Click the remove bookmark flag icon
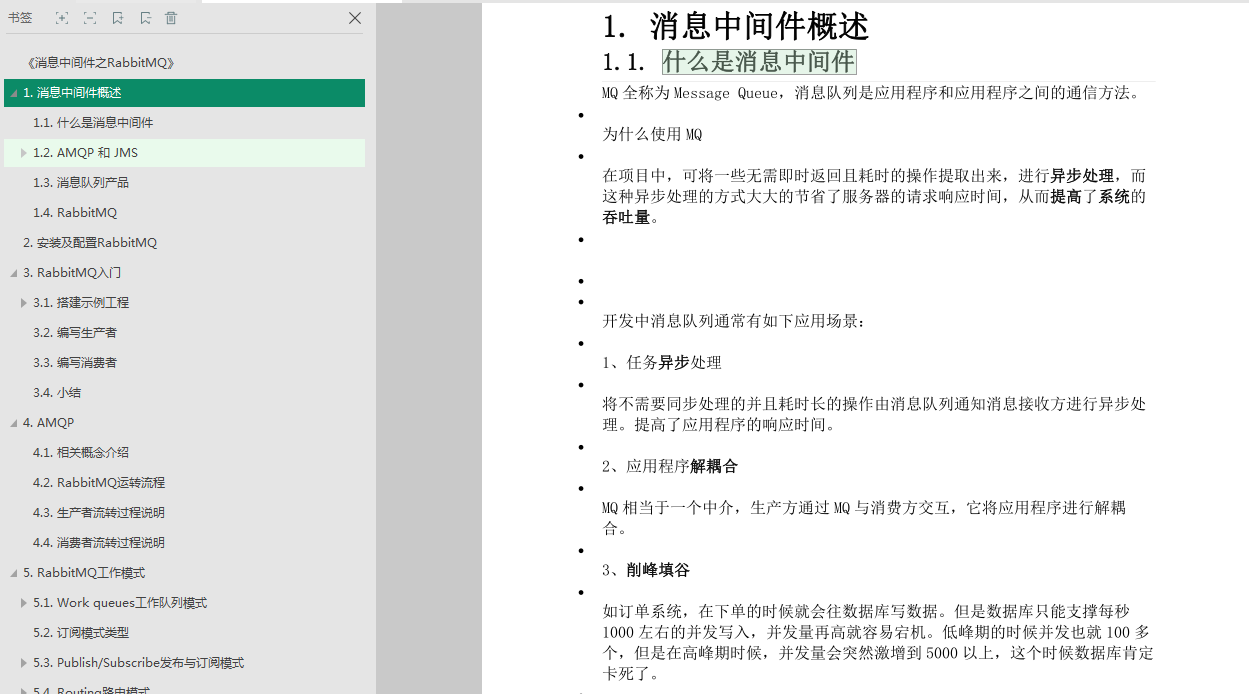 144,18
